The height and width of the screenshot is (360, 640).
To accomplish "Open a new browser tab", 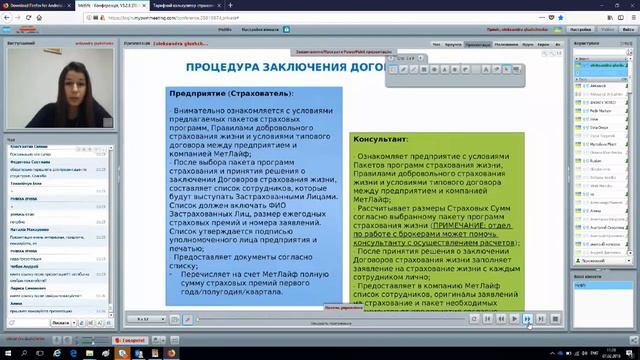I will click(230, 5).
